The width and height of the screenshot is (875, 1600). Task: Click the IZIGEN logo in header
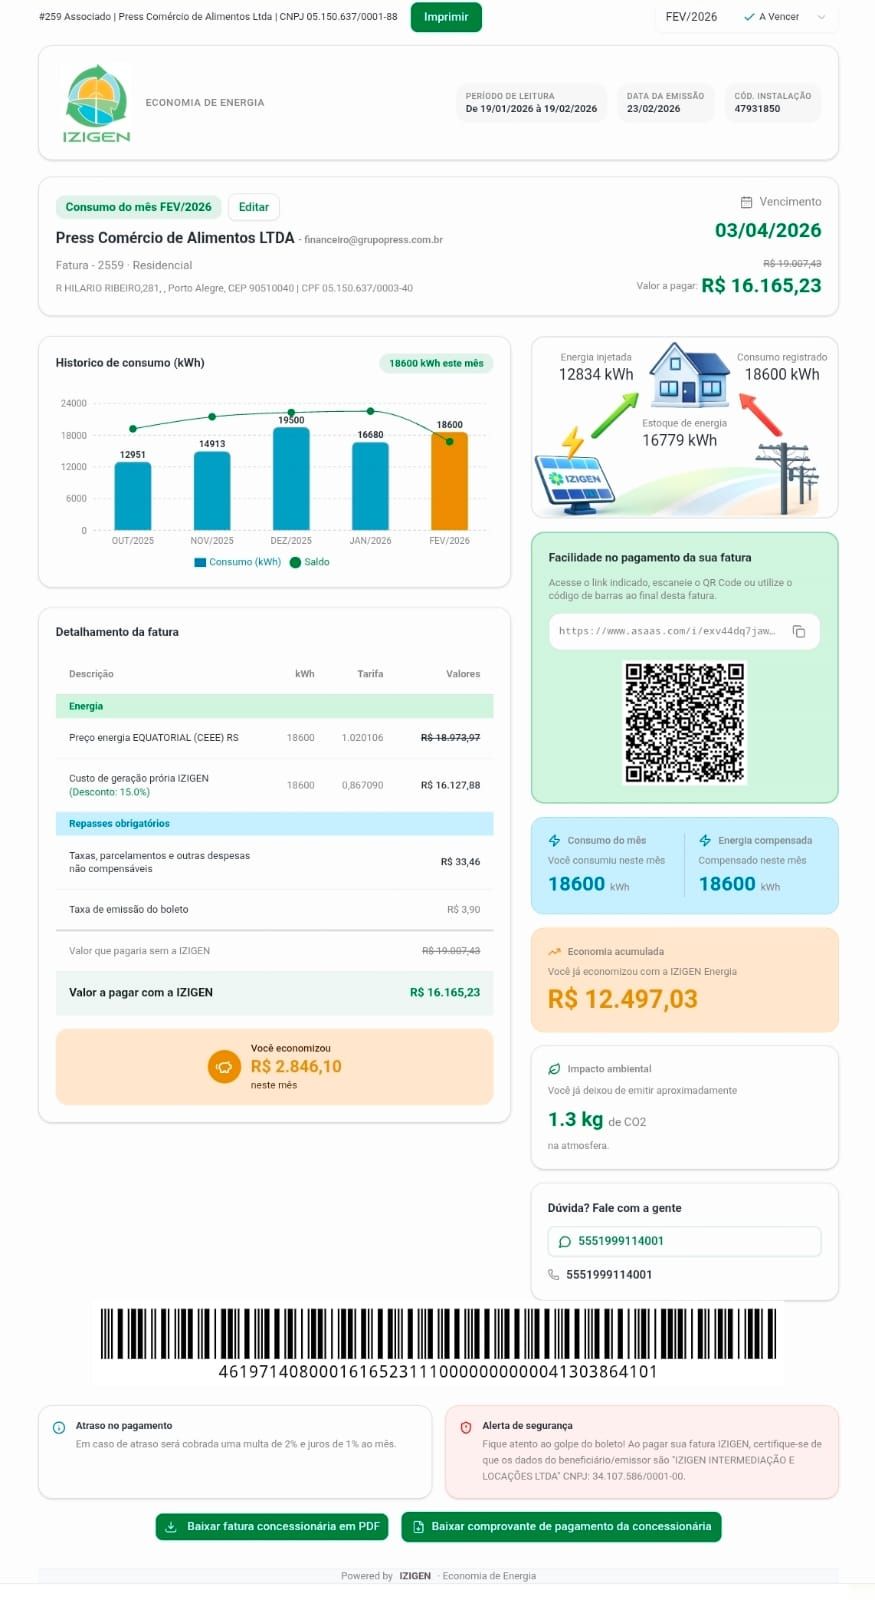(96, 103)
